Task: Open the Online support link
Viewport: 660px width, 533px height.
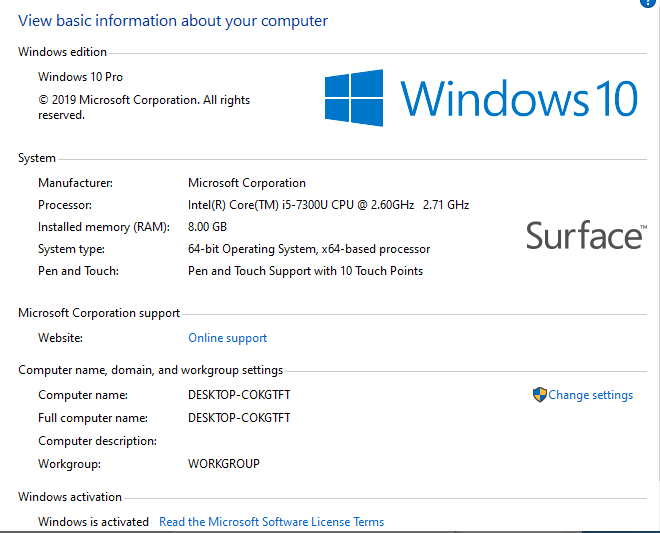Action: [227, 338]
